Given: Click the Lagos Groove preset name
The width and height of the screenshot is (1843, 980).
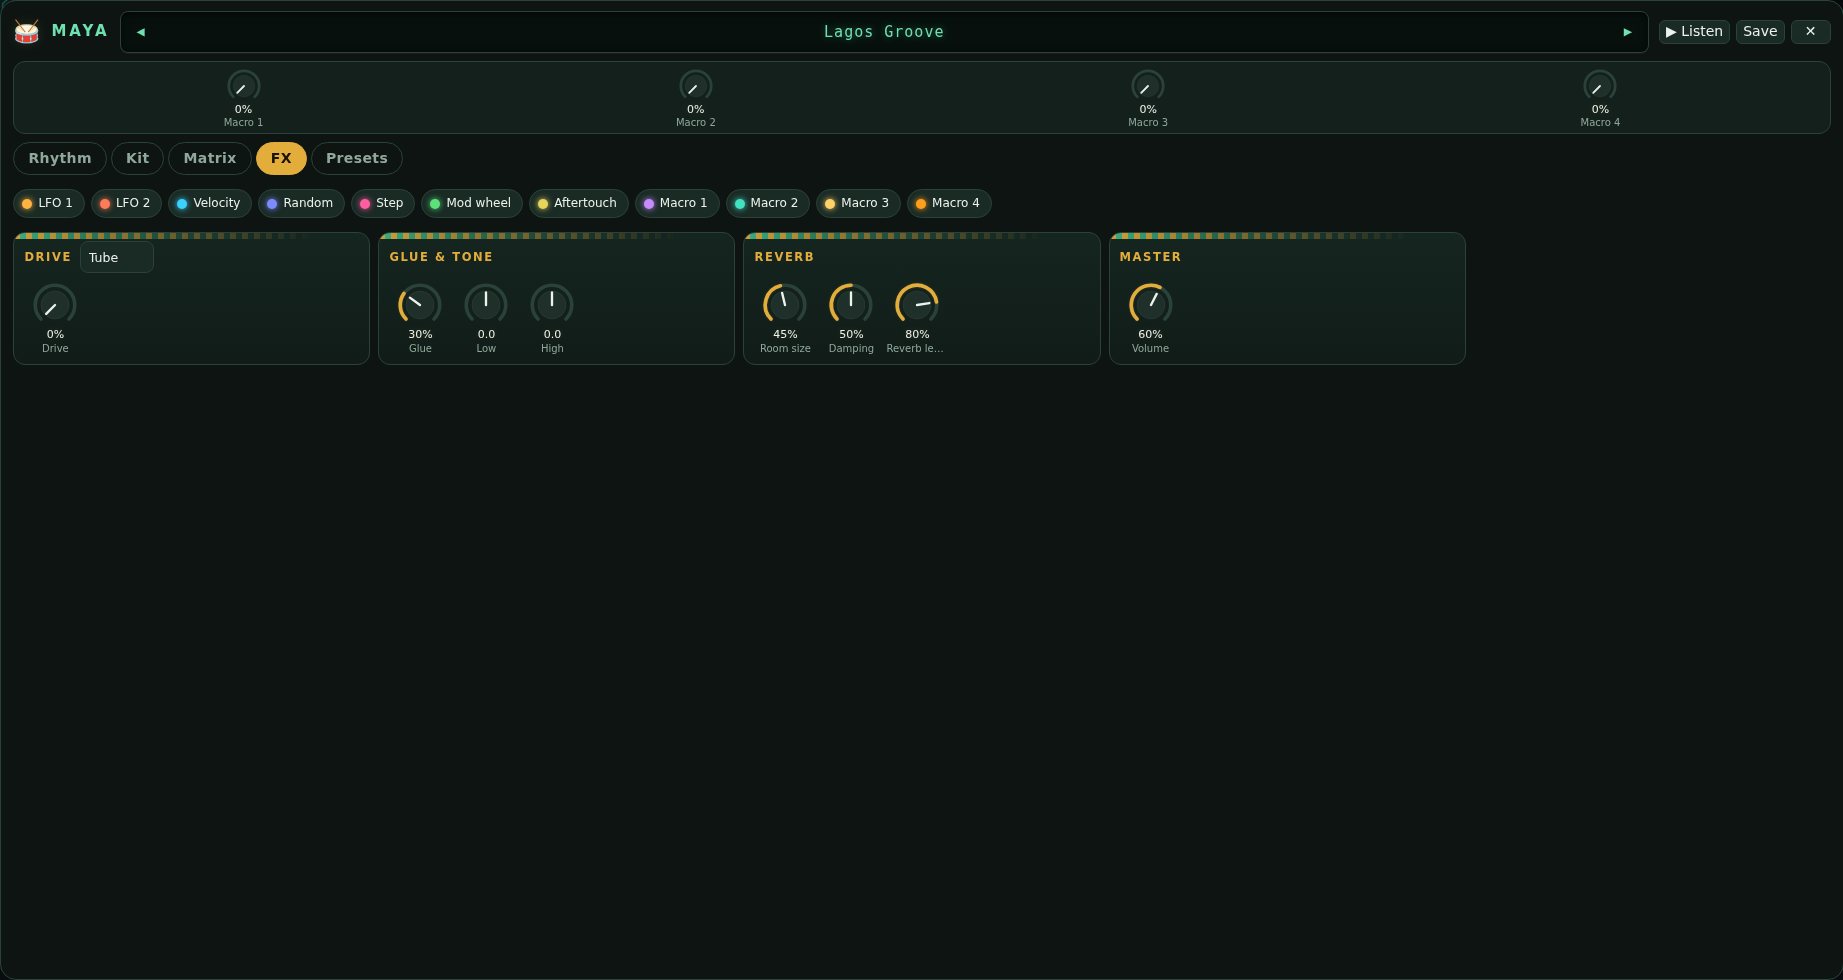Looking at the screenshot, I should pos(884,32).
